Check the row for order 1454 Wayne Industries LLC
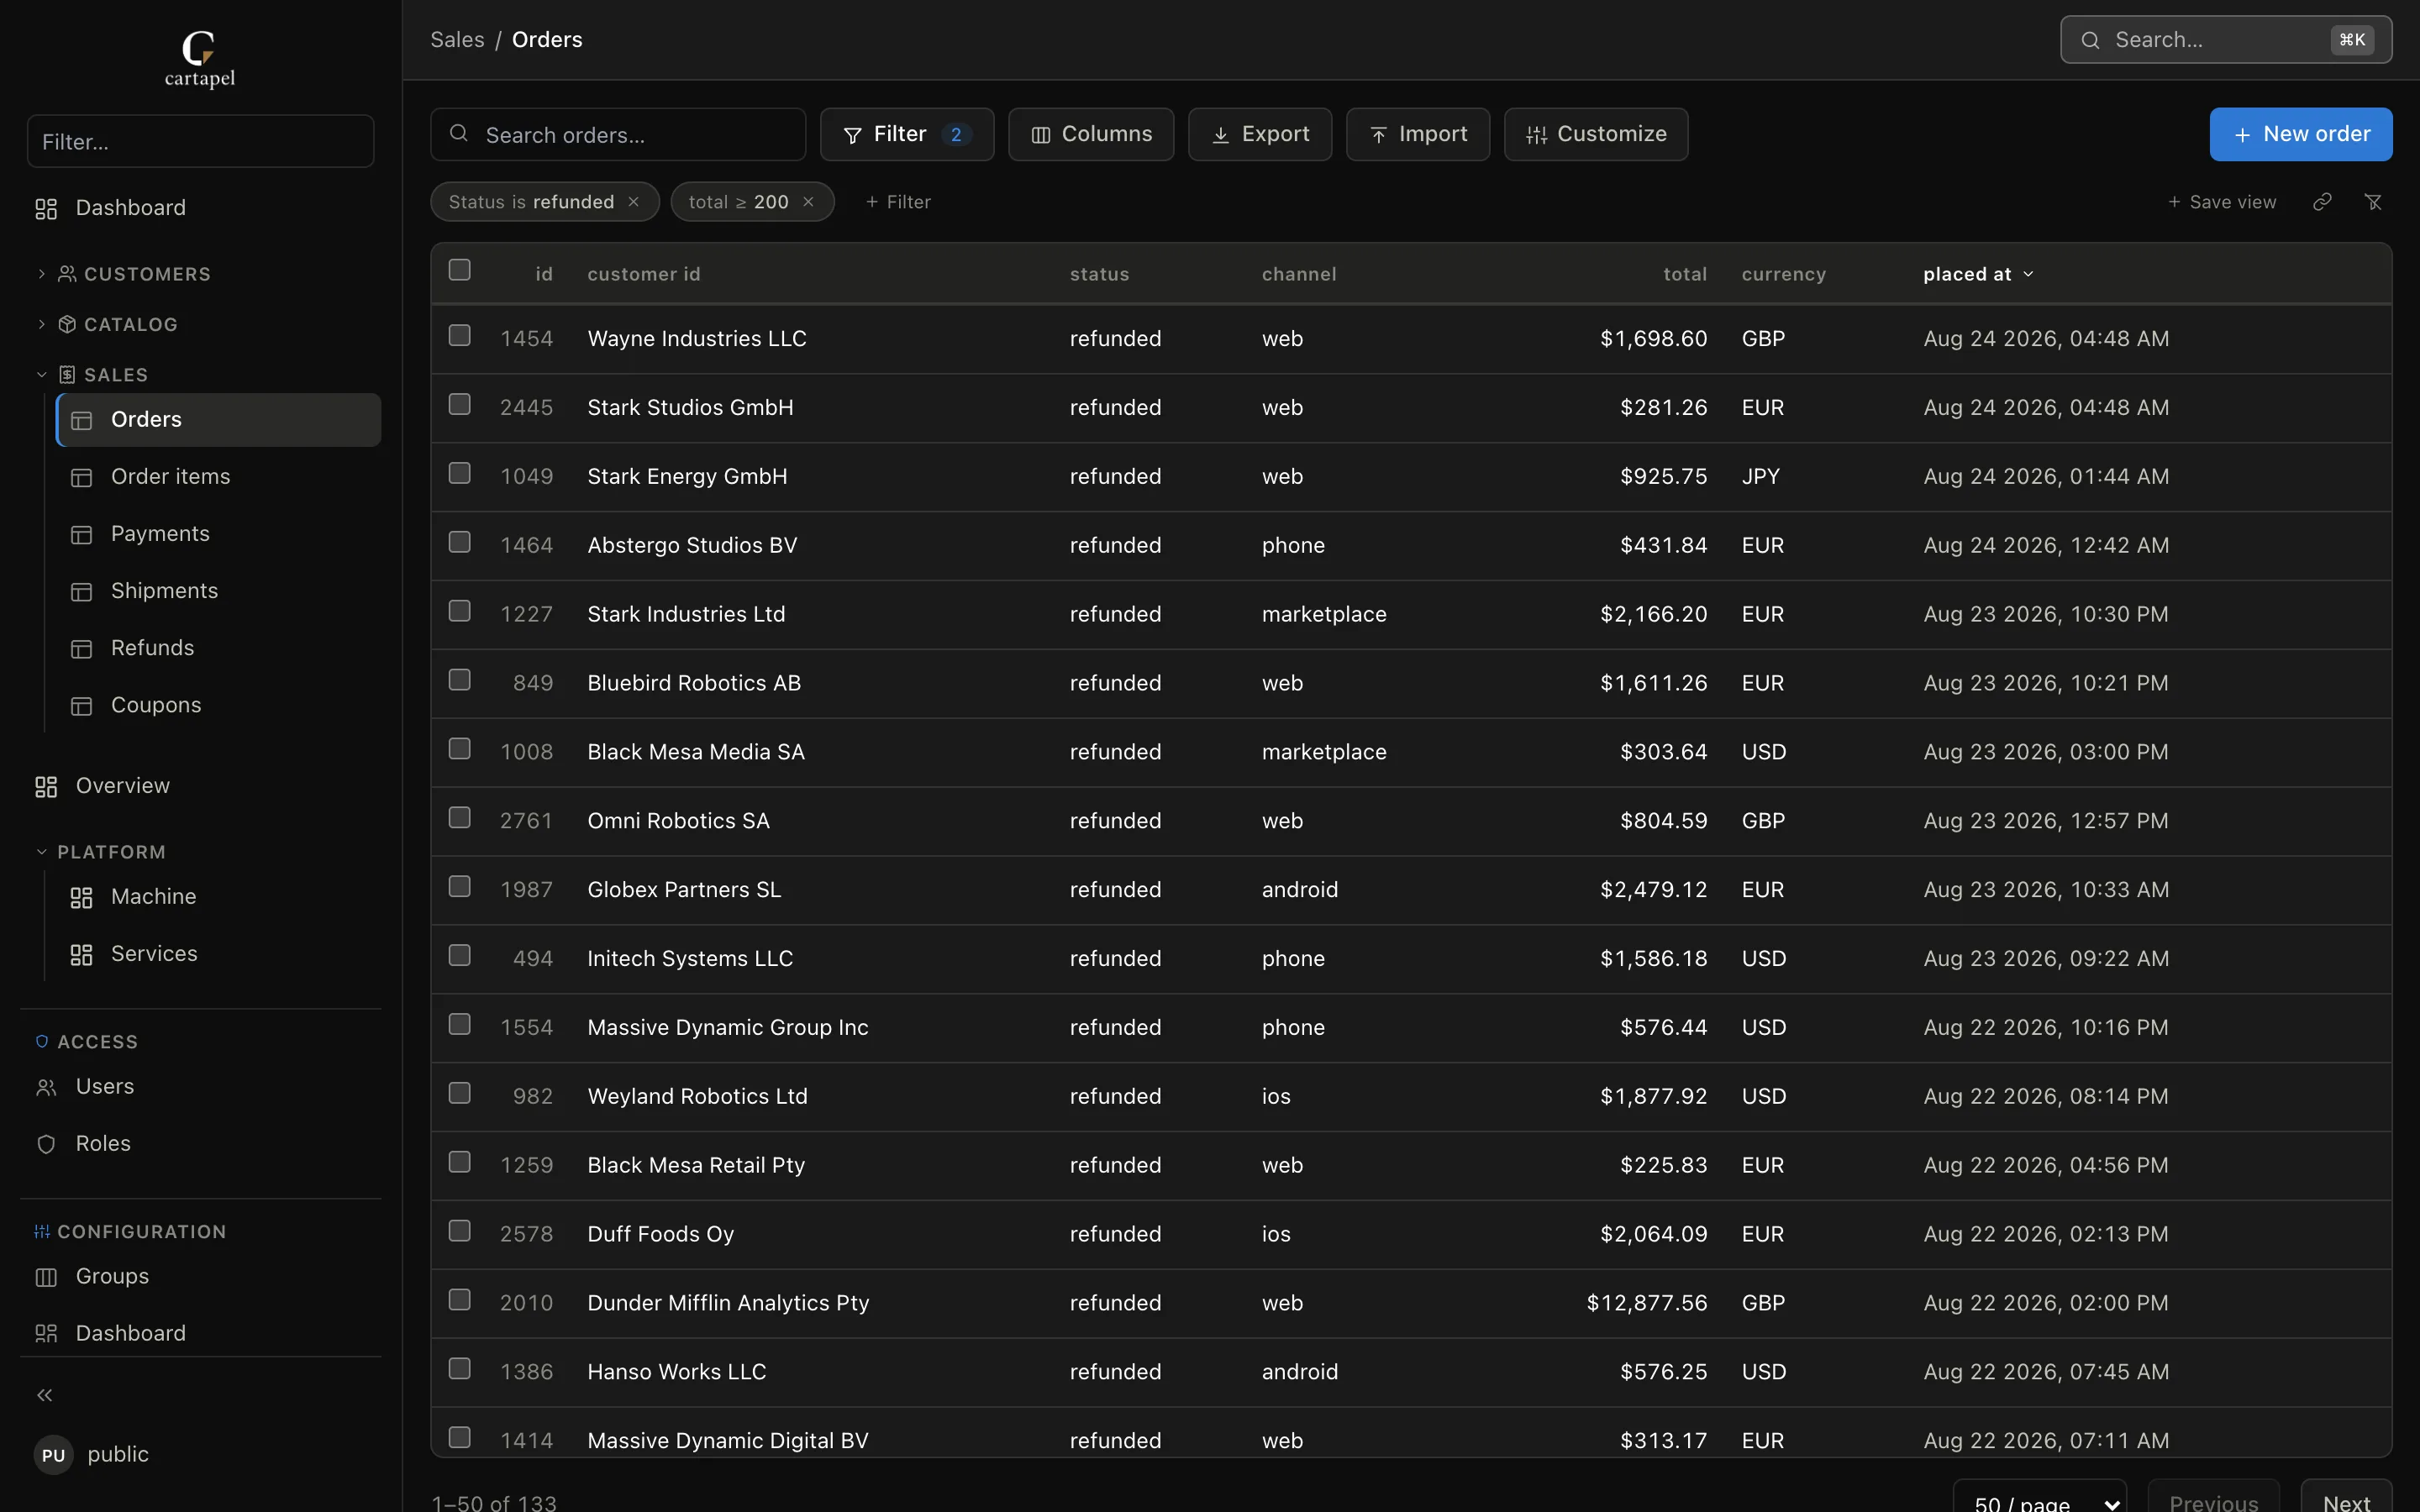Image resolution: width=2420 pixels, height=1512 pixels. [460, 335]
